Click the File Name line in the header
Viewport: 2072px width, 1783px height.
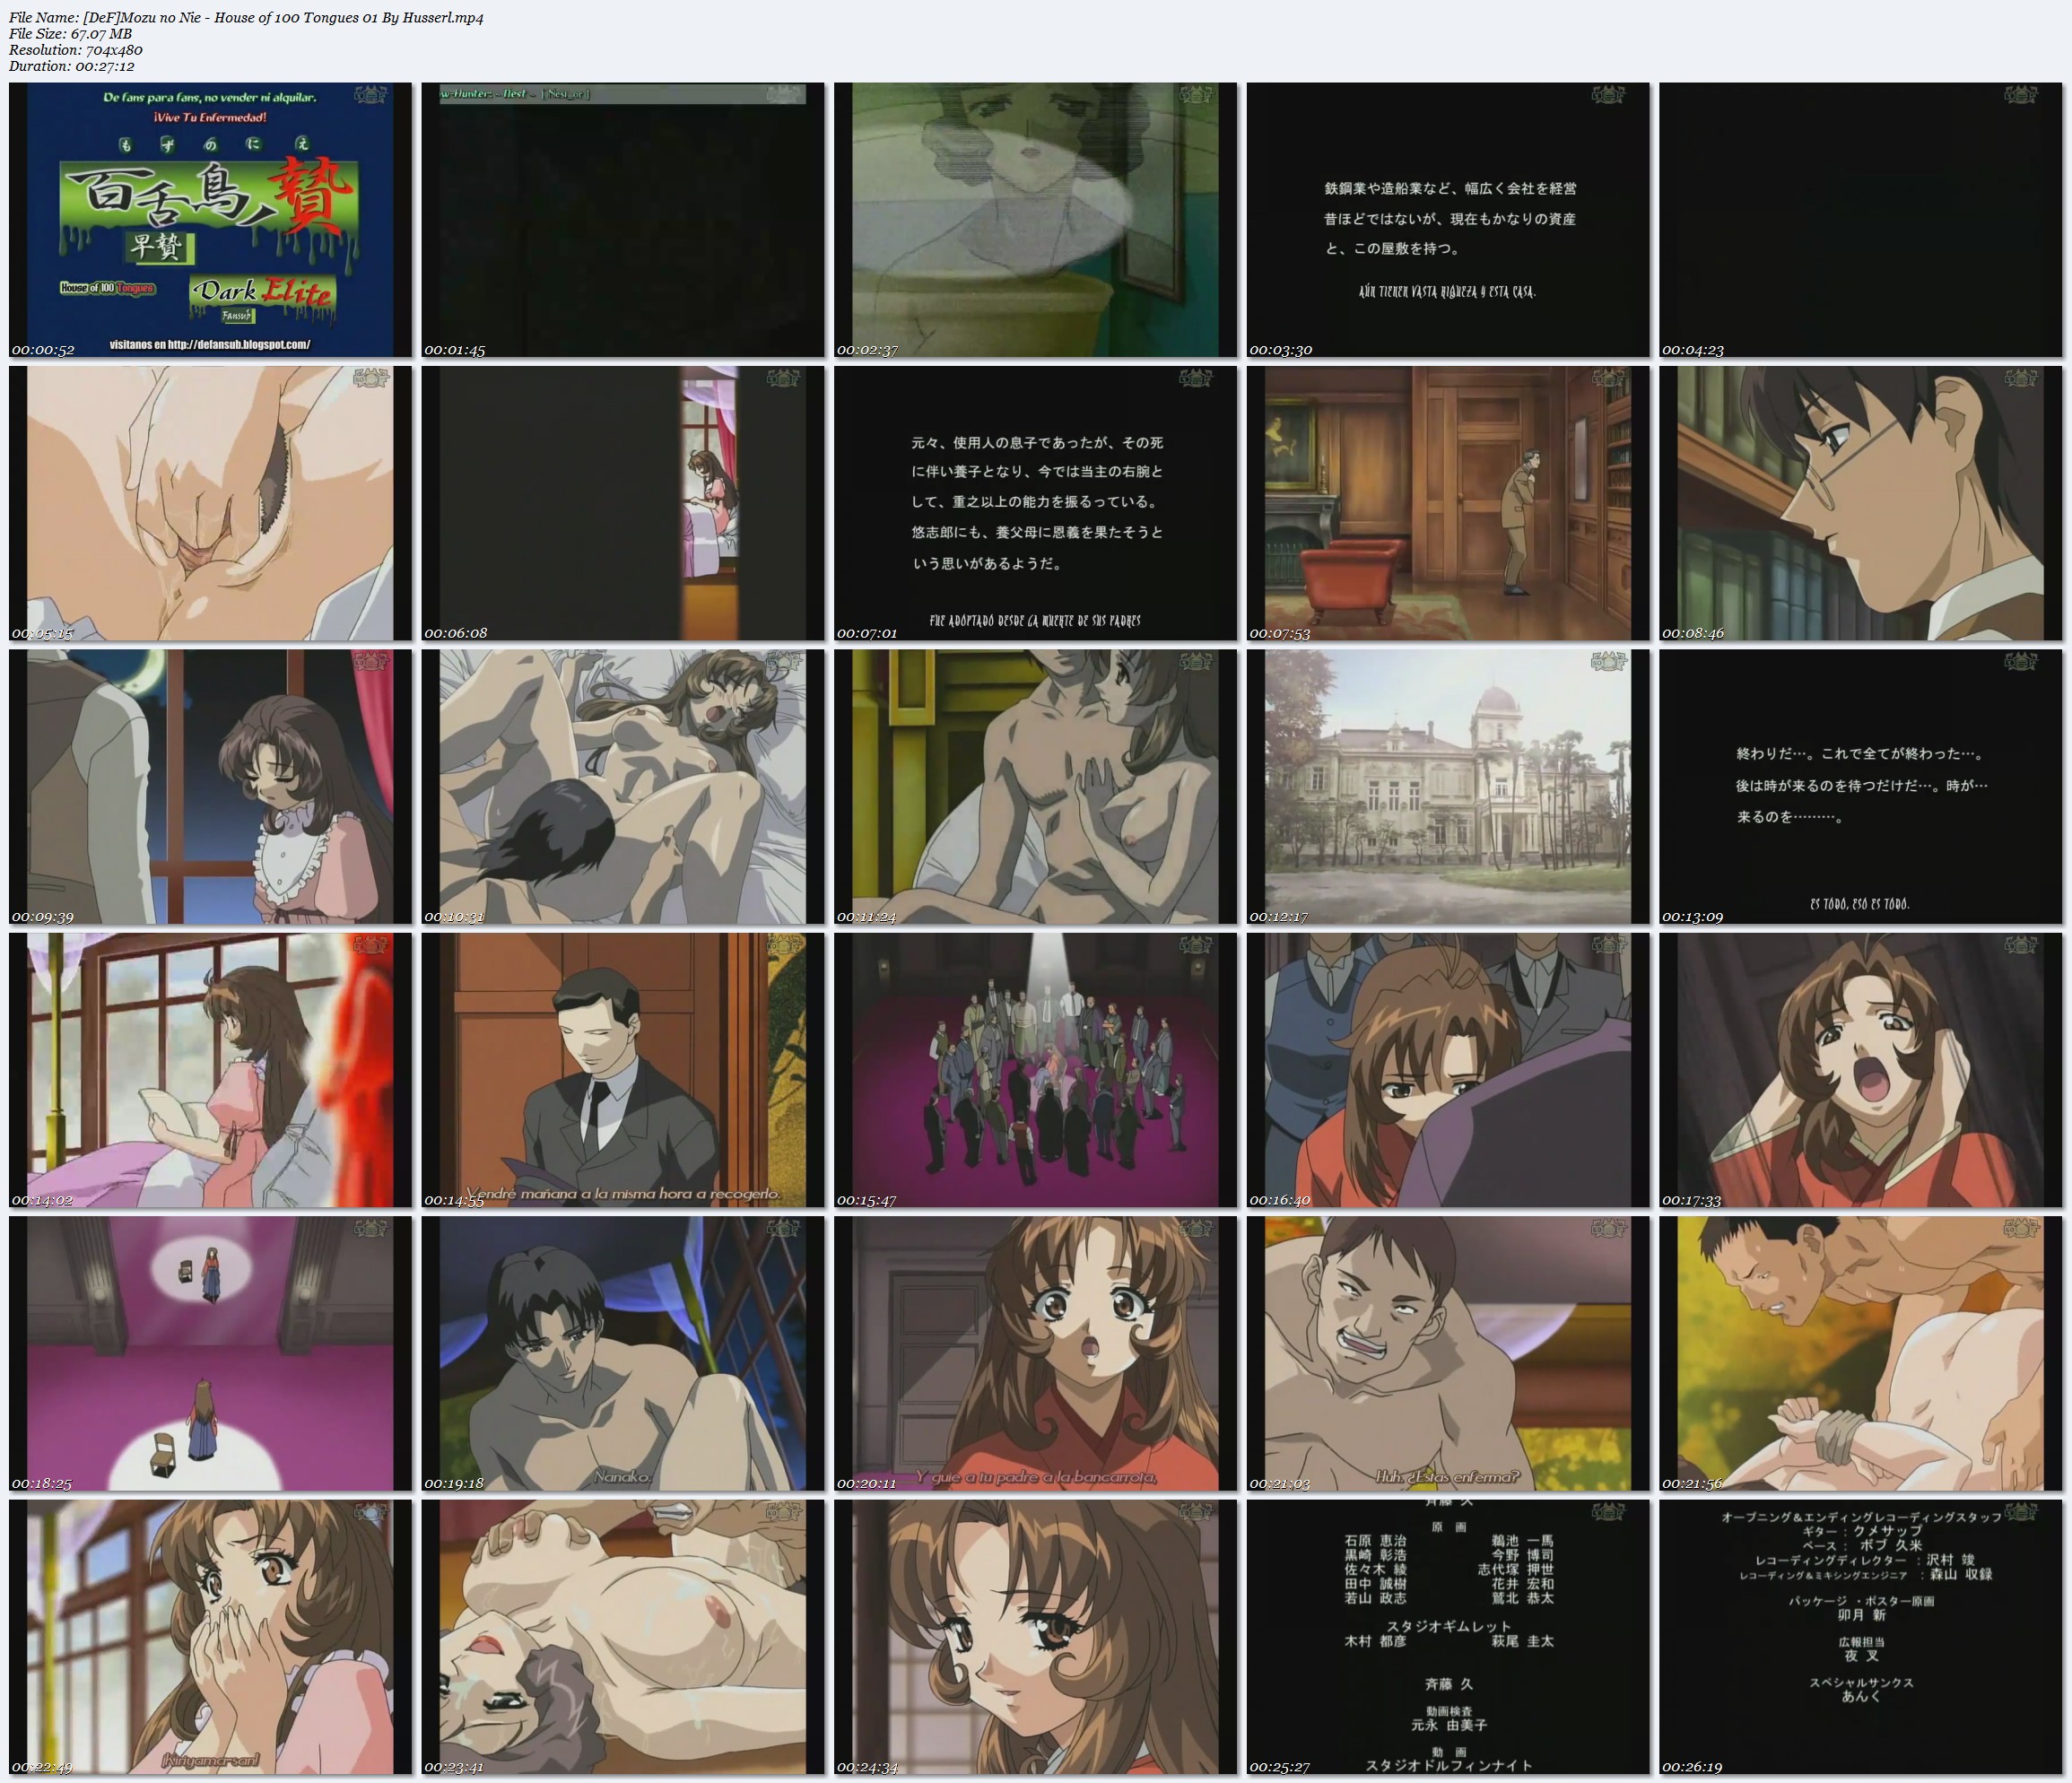[x=246, y=18]
